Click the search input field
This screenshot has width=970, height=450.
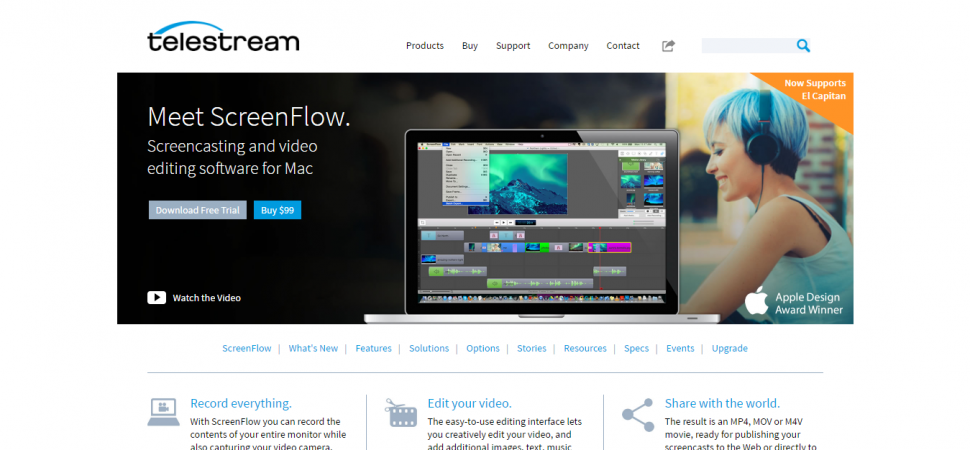749,45
